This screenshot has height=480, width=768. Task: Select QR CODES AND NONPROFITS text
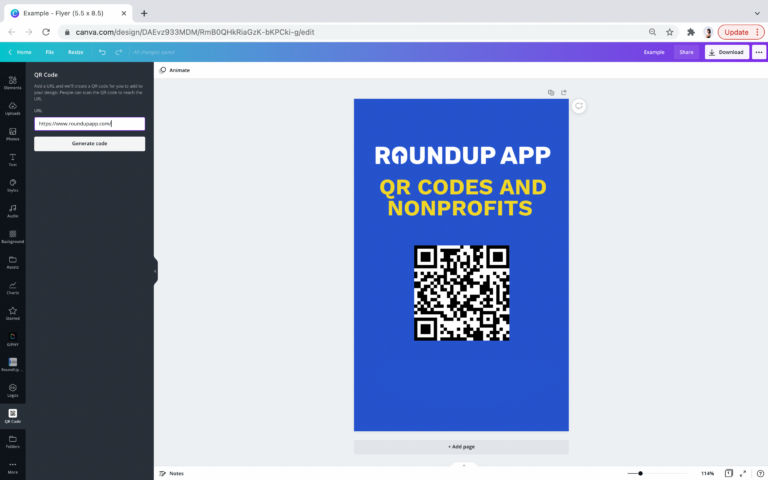pos(462,197)
